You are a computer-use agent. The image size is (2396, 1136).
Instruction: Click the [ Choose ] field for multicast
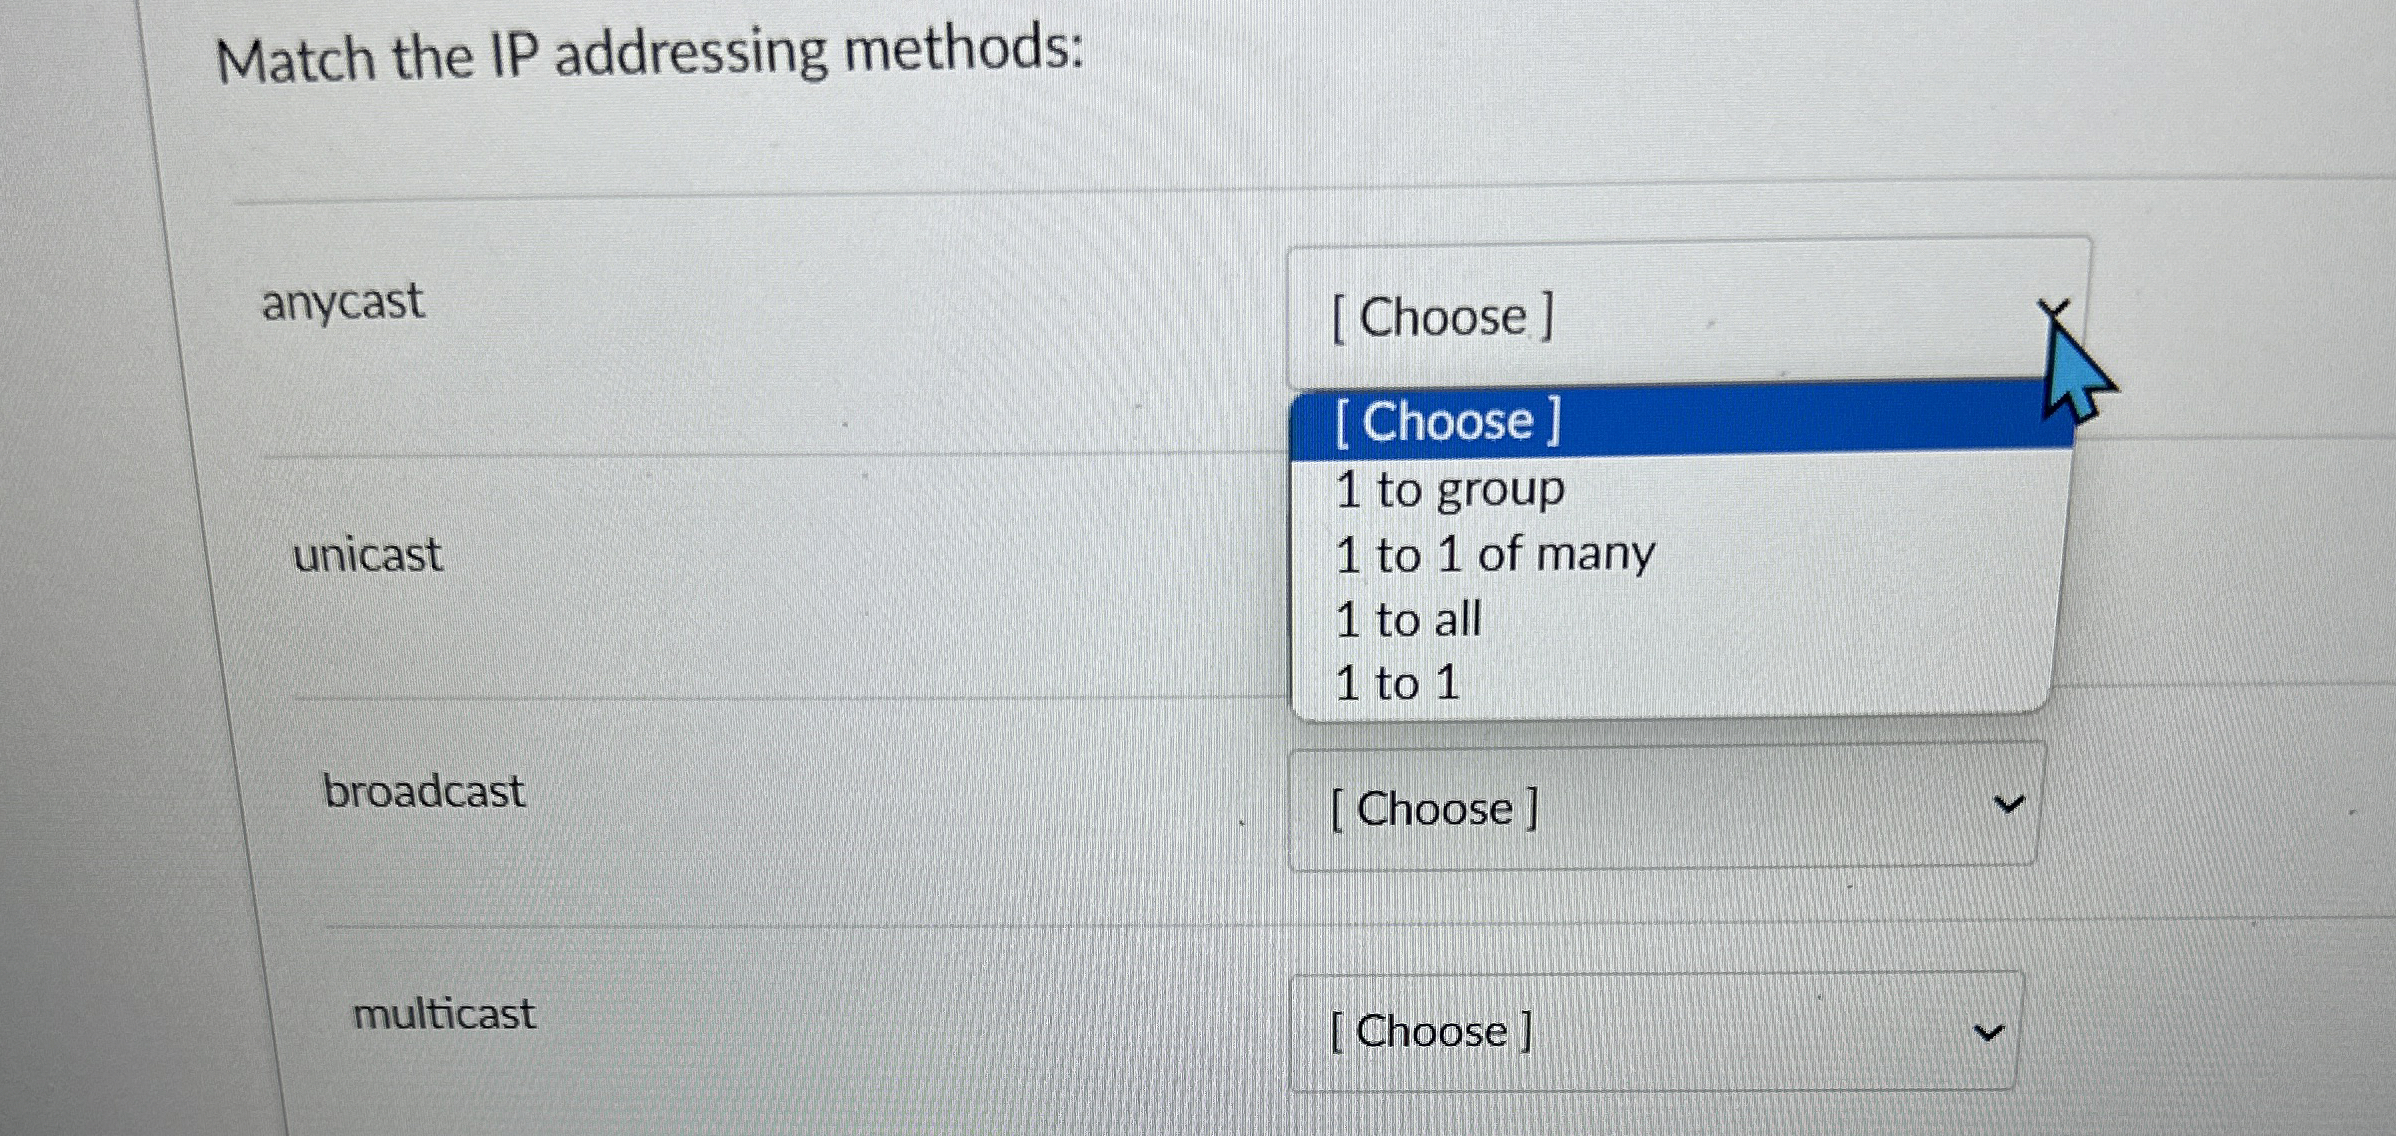[x=1430, y=1031]
